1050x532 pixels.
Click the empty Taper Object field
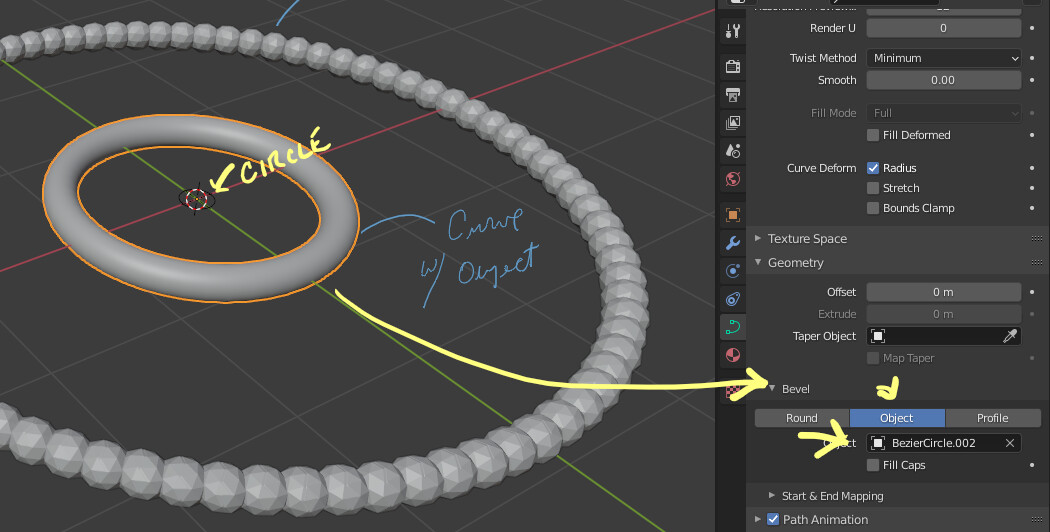pyautogui.click(x=944, y=336)
